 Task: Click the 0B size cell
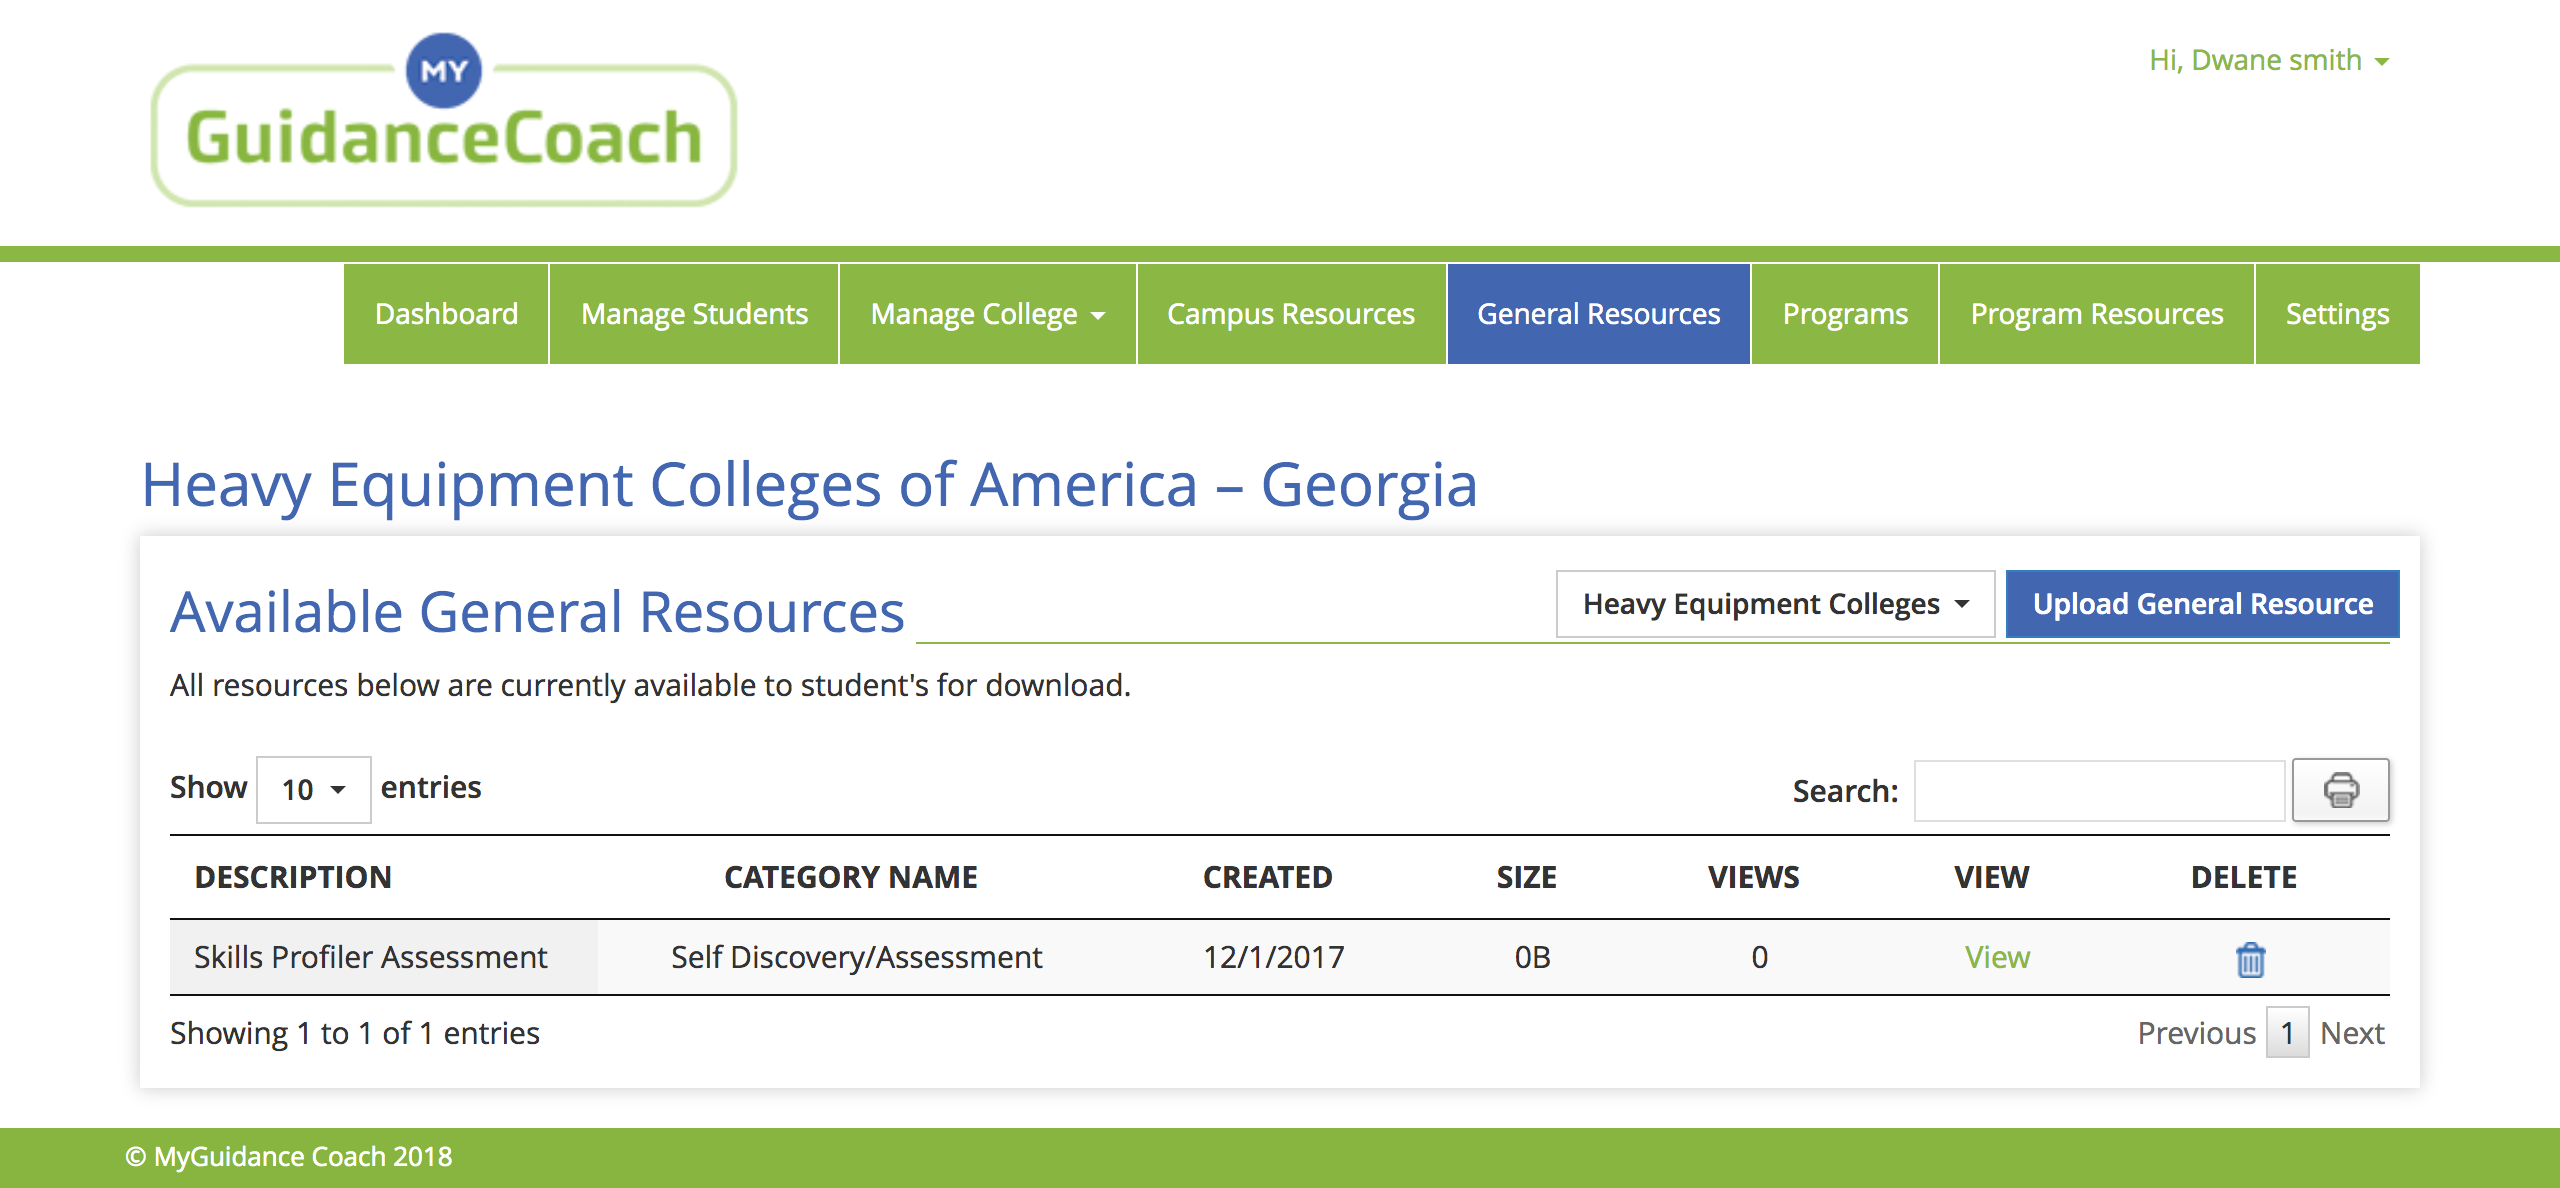1532,957
